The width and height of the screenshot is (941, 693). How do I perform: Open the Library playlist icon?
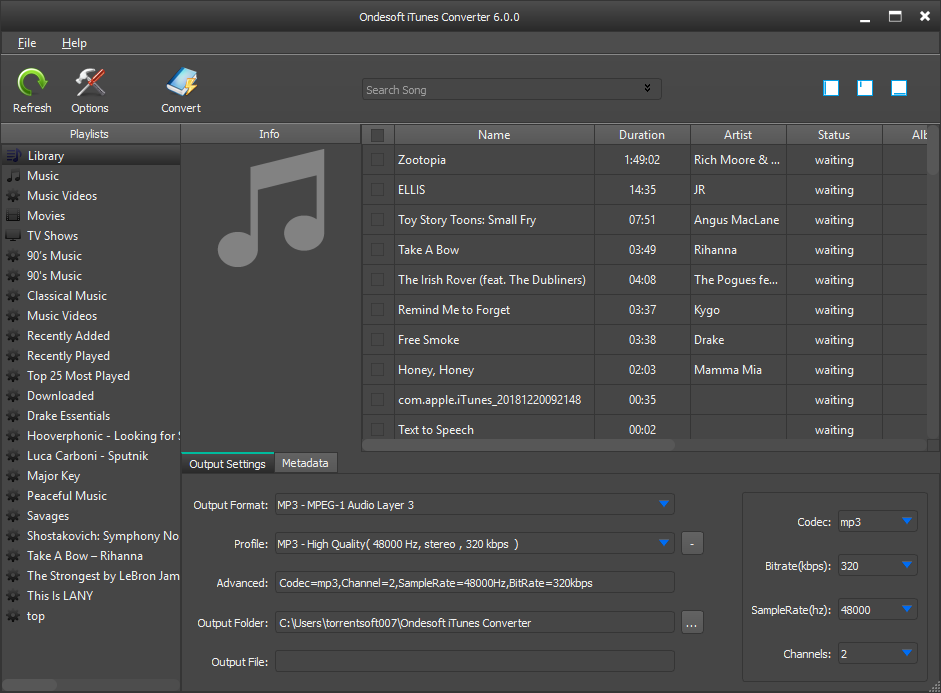pos(13,156)
